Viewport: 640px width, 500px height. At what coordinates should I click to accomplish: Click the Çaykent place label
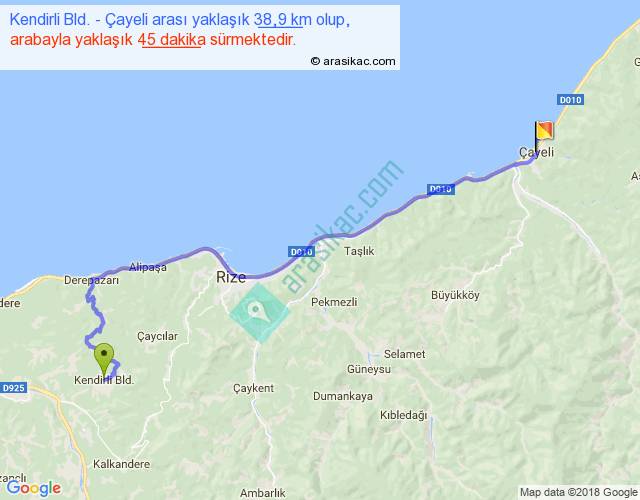click(x=253, y=387)
